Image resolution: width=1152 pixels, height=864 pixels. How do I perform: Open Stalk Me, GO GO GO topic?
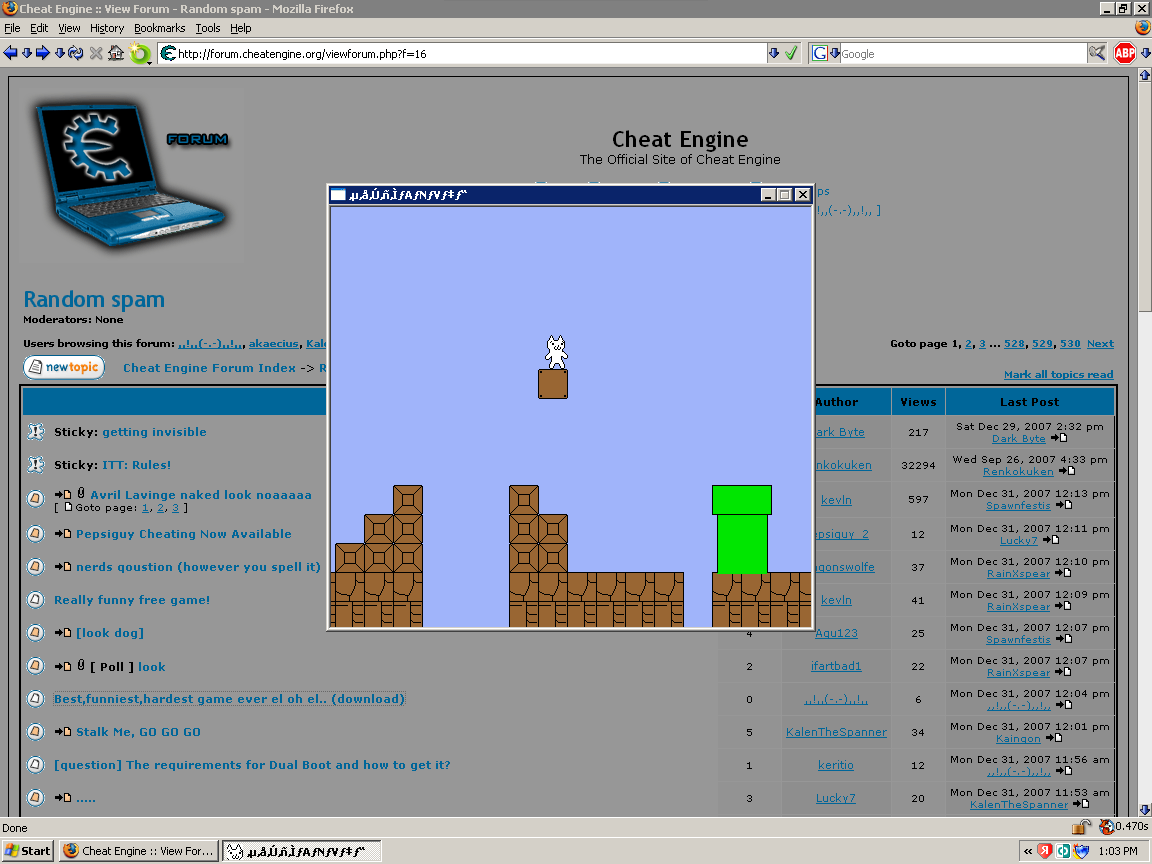138,732
